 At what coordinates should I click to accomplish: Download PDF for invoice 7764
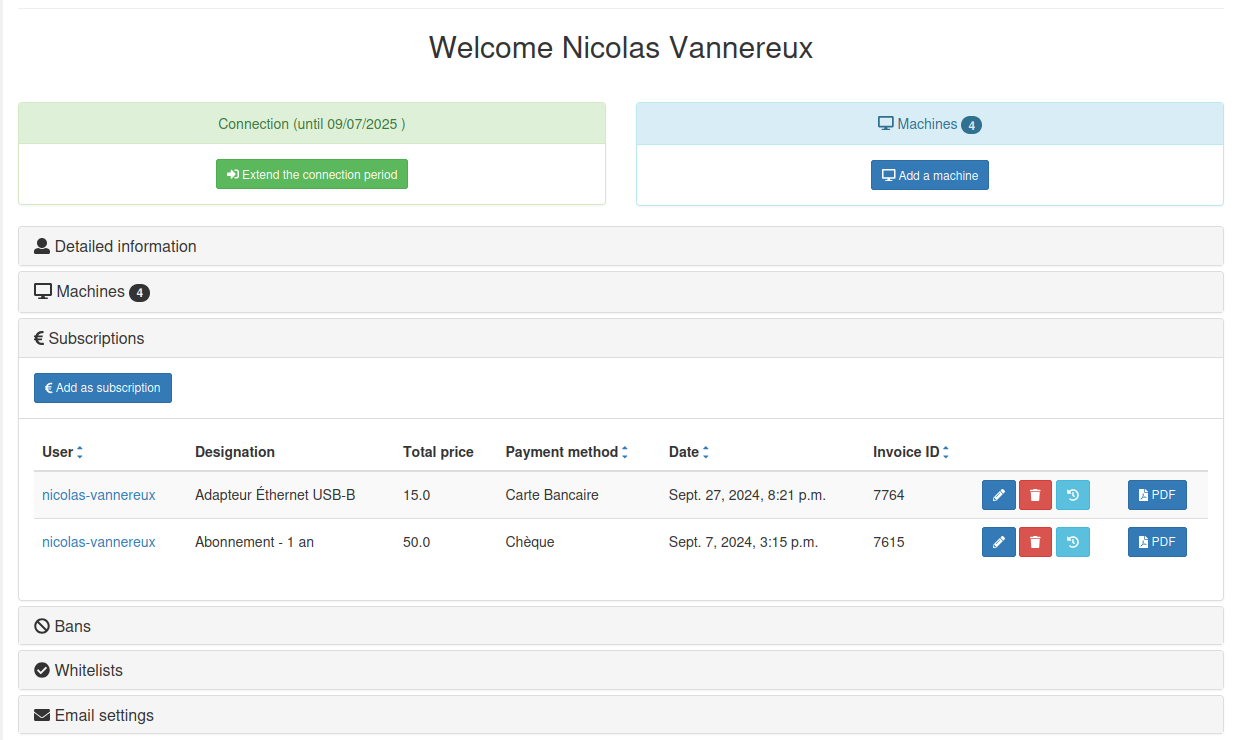pos(1156,495)
